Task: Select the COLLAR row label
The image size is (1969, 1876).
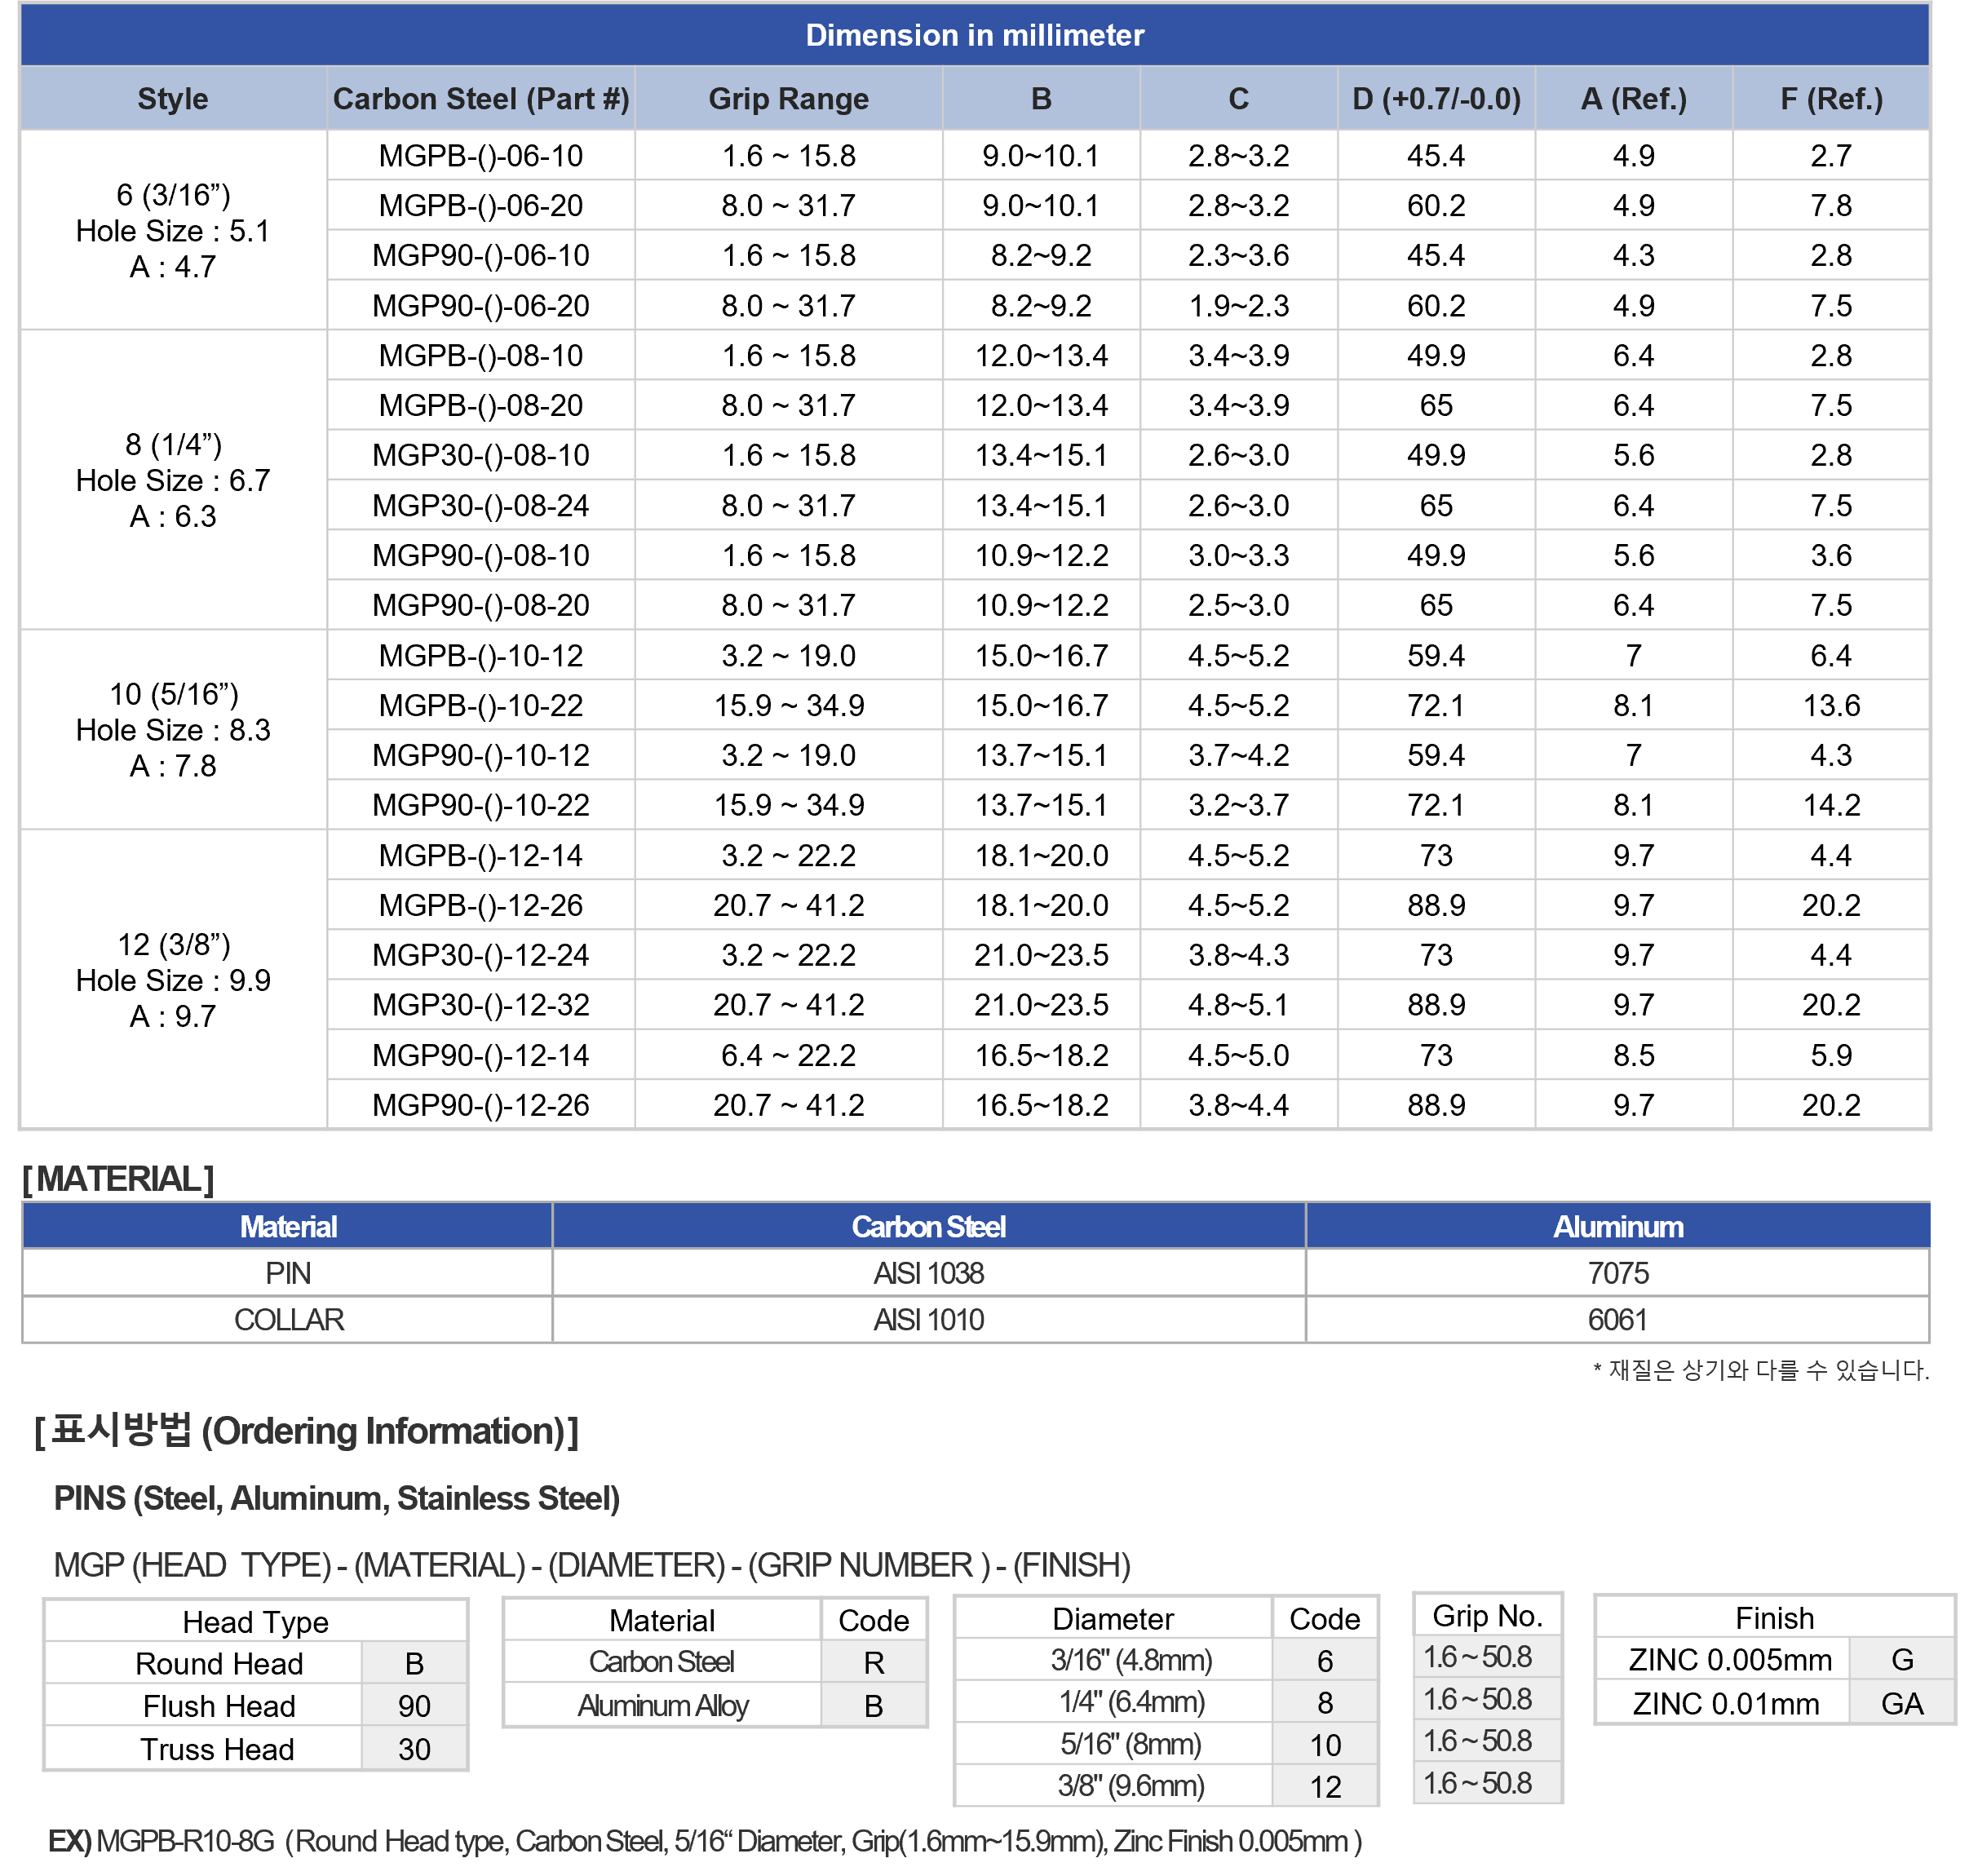Action: [x=288, y=1320]
